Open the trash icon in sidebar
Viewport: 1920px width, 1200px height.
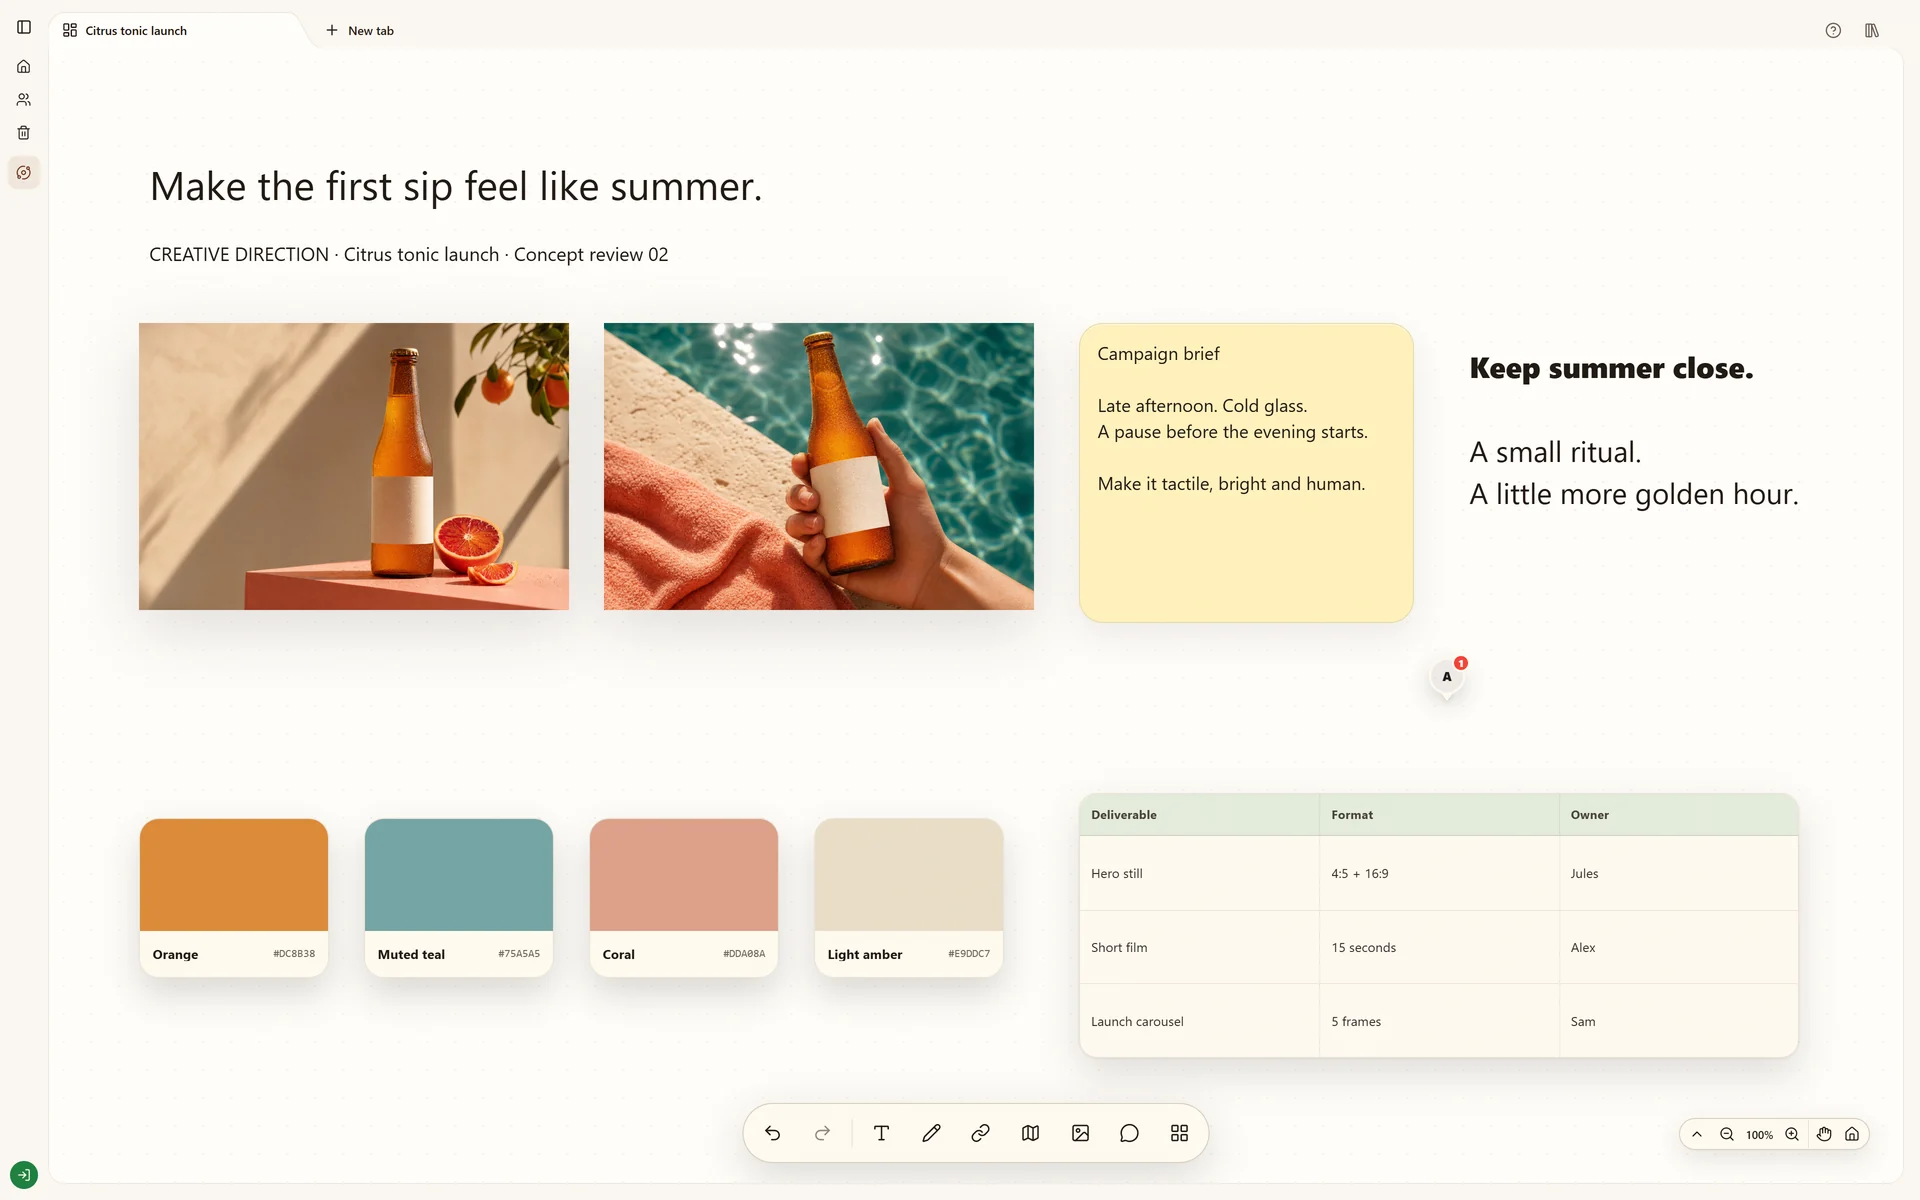24,133
